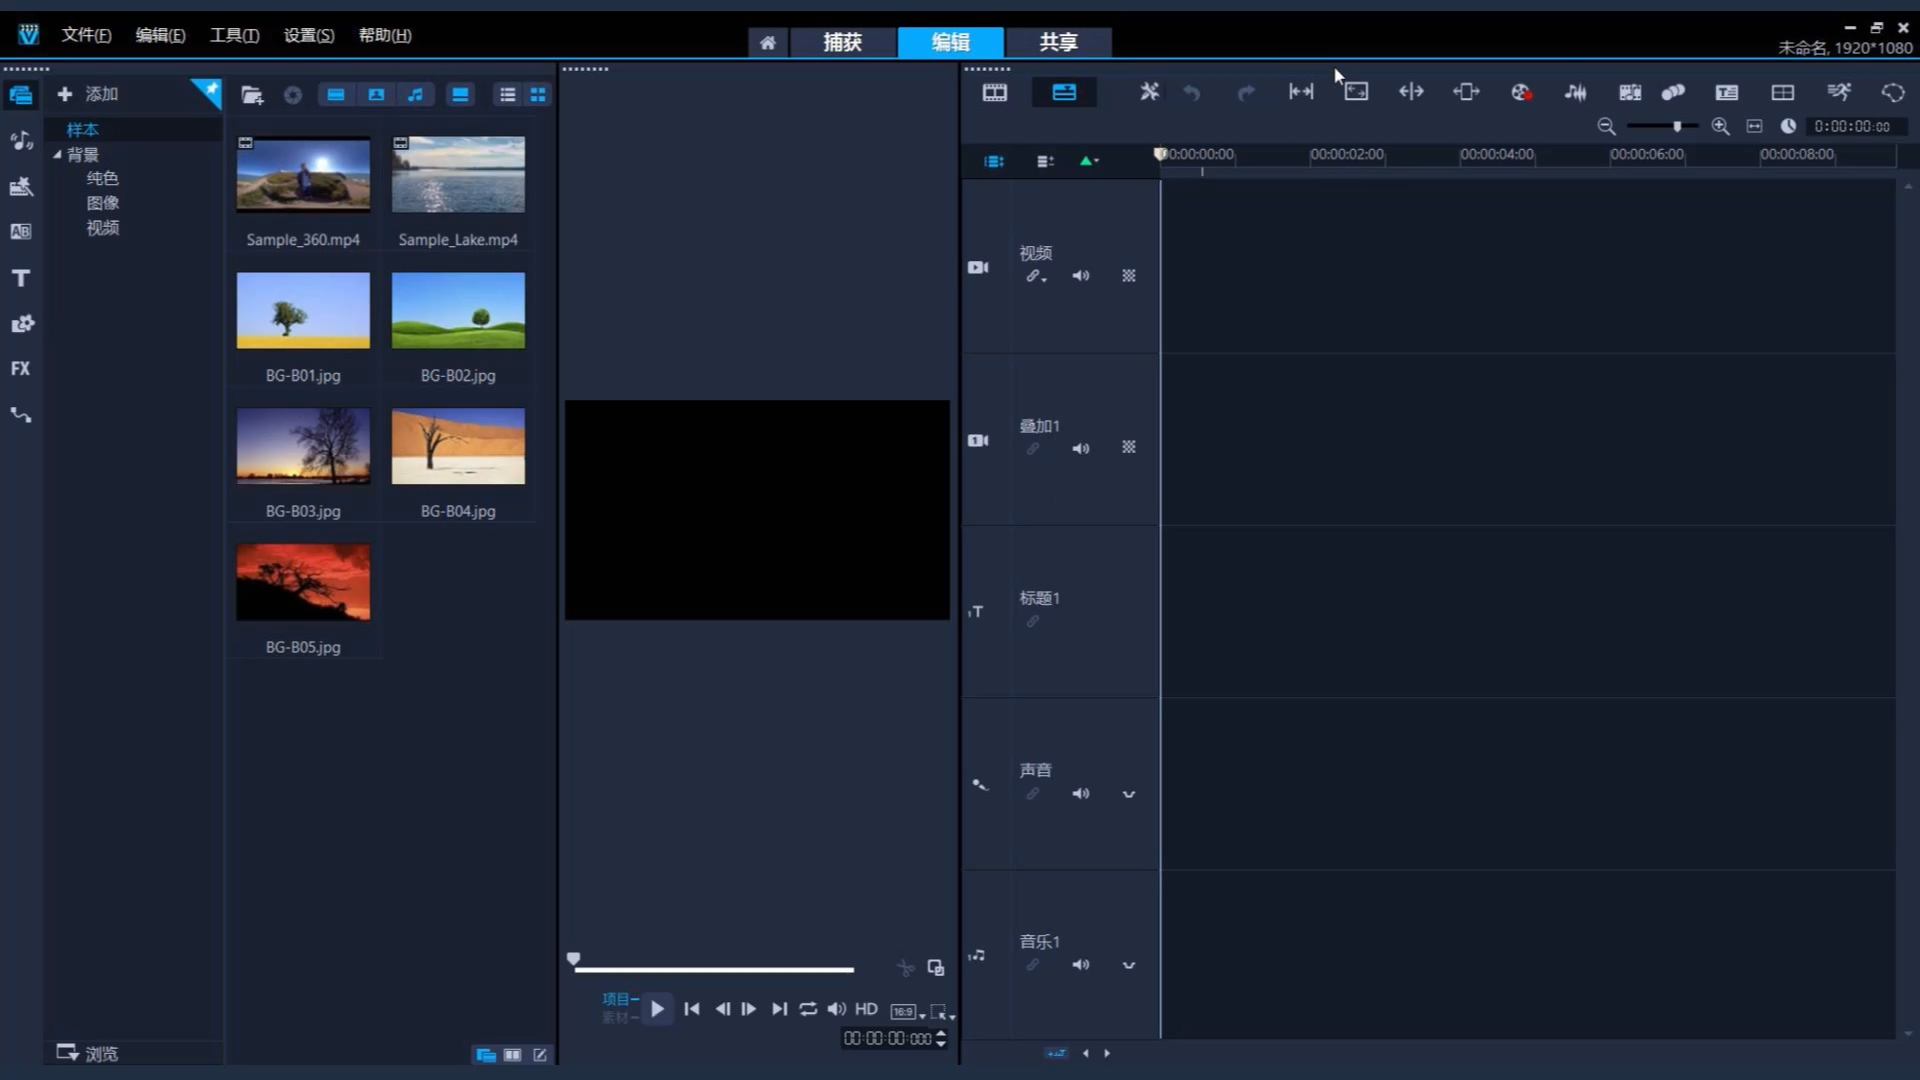Click the record/capture option disc icon

(293, 95)
